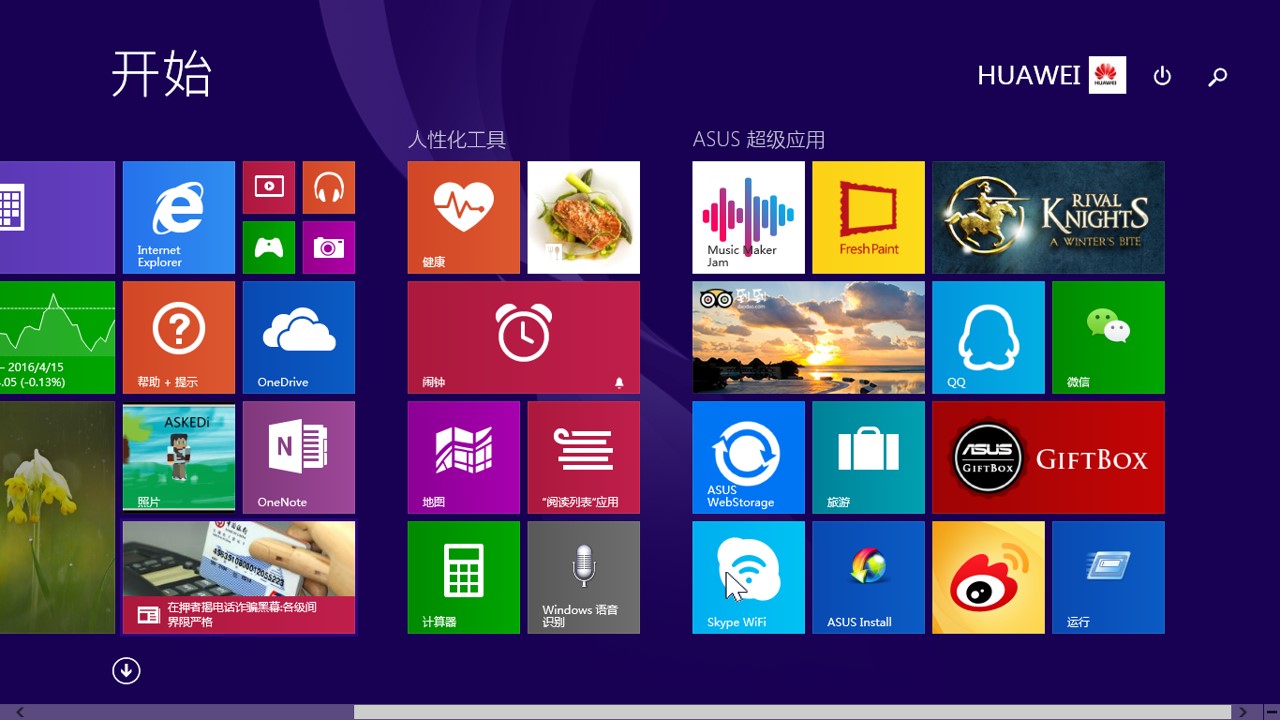Click the search magnifier icon
Viewport: 1280px width, 720px height.
point(1217,76)
